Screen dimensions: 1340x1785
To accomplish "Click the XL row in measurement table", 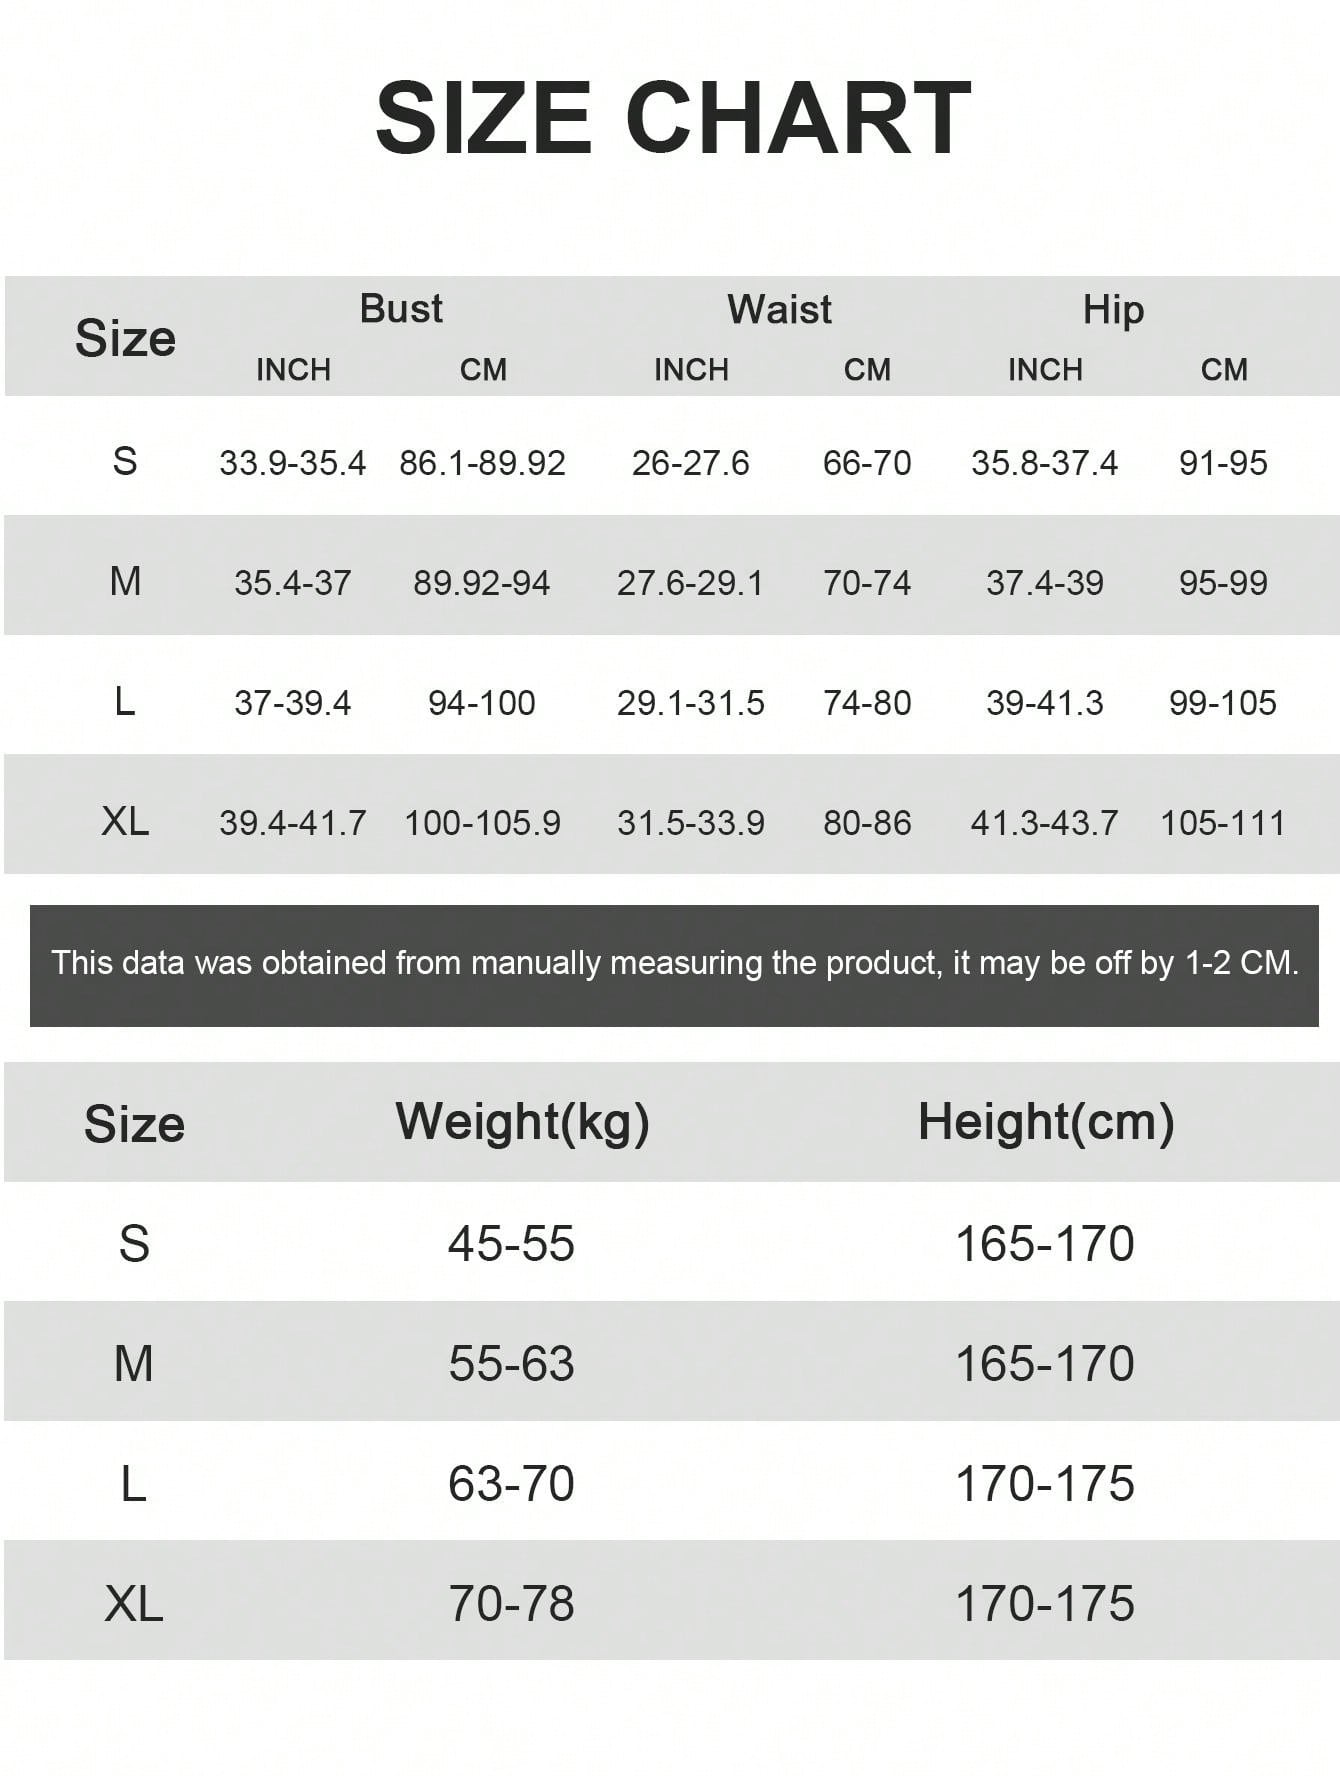I will pos(672,814).
